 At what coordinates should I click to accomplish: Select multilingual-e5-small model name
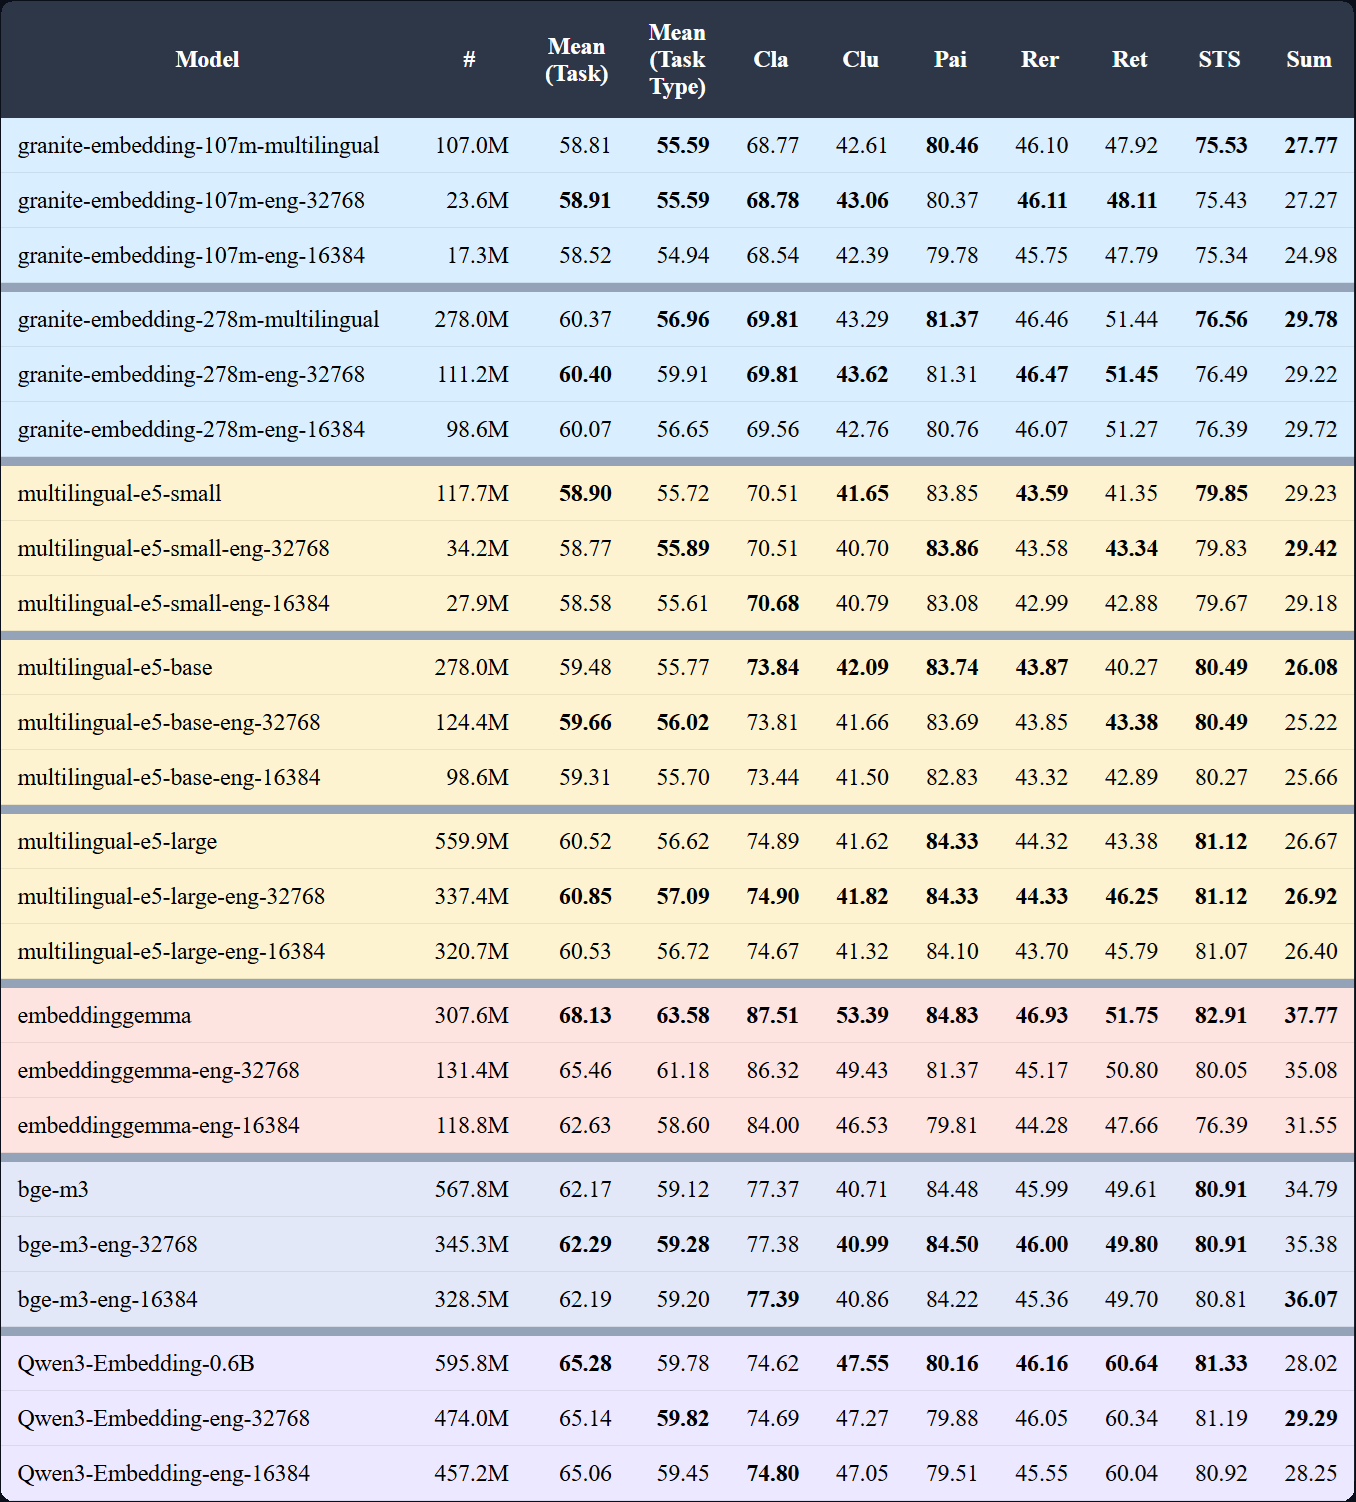pyautogui.click(x=120, y=494)
